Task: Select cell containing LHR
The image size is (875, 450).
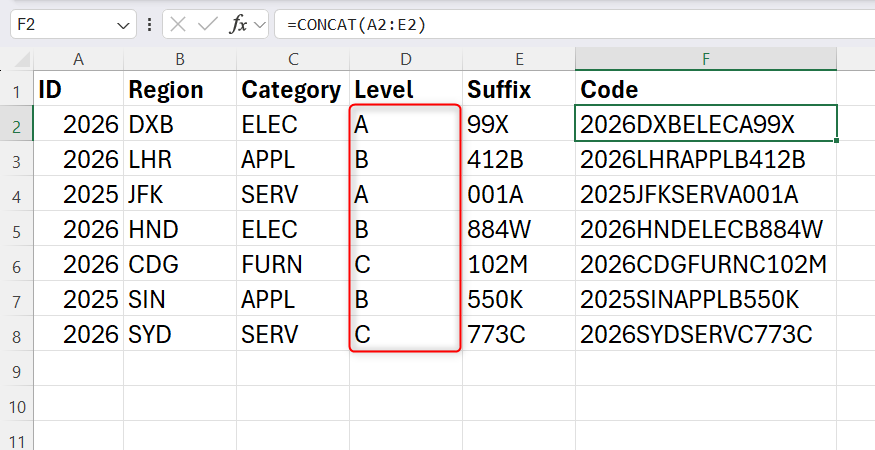Action: (180, 159)
